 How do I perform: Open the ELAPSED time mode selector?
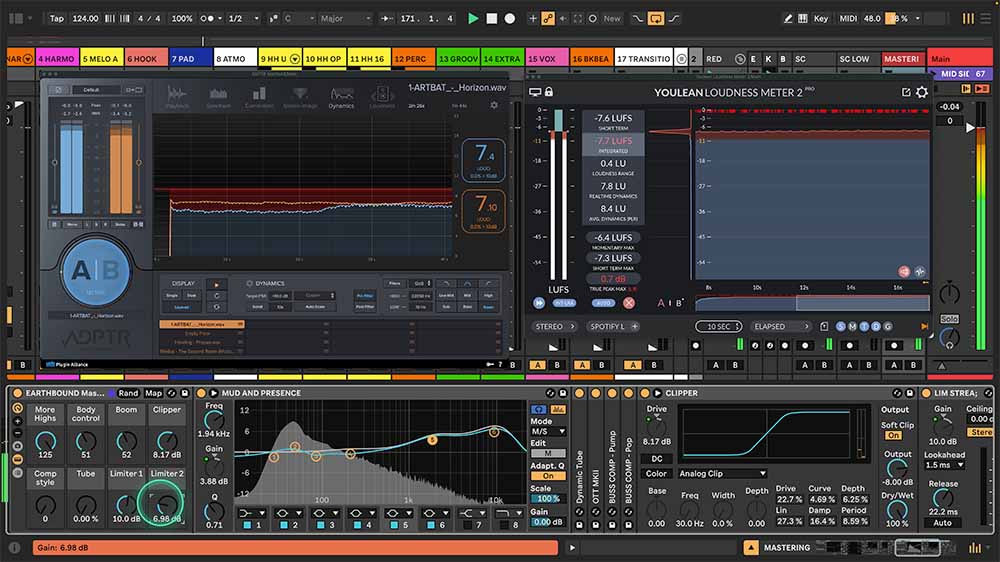point(781,327)
